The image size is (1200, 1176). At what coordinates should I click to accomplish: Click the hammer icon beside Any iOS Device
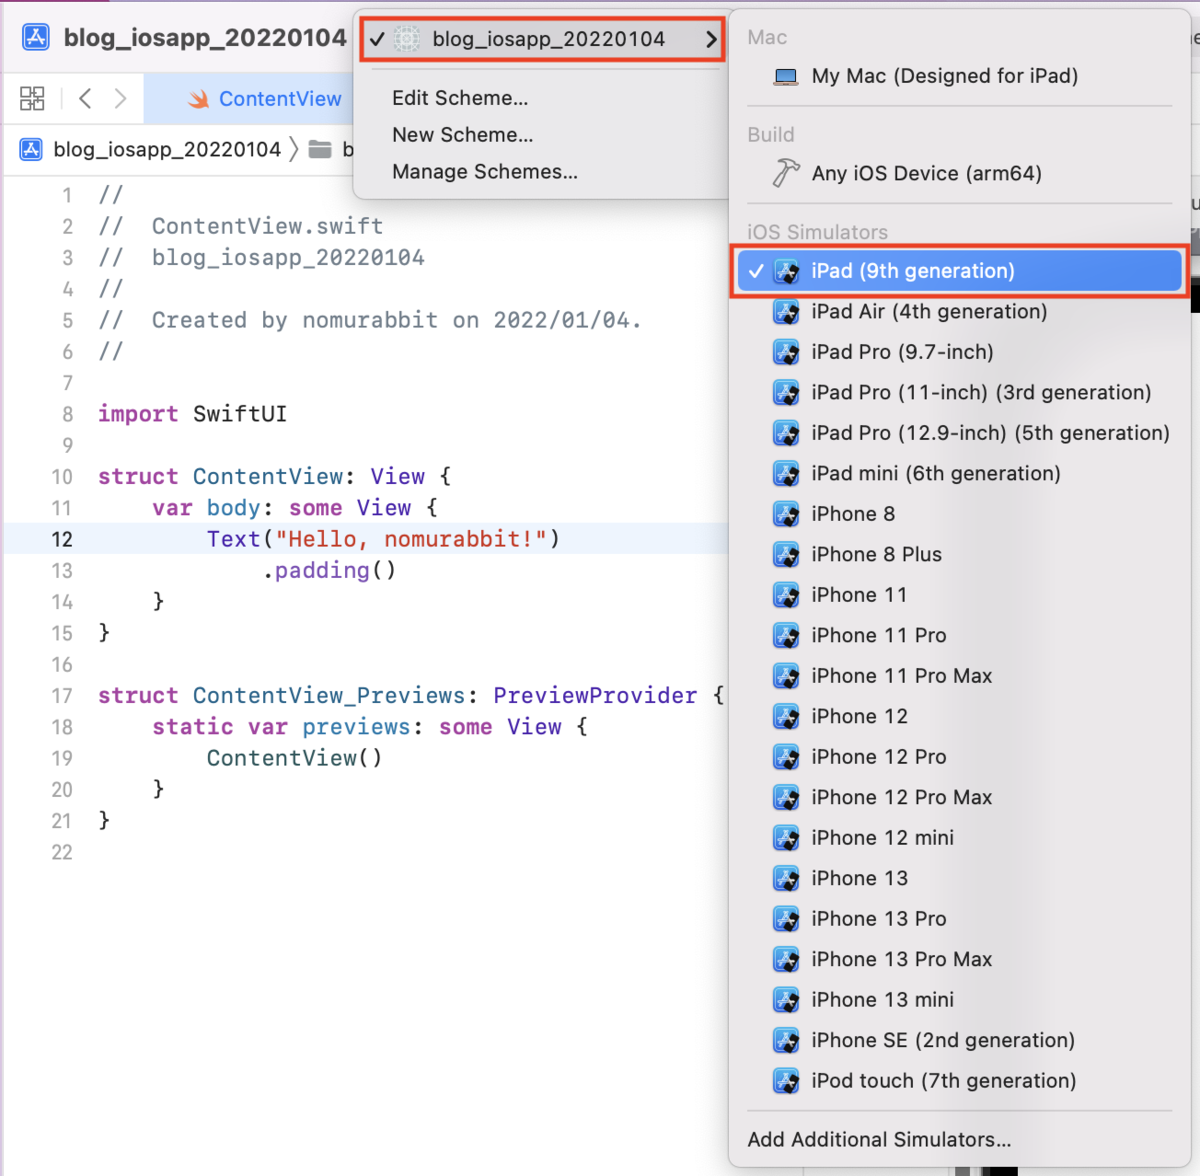(786, 172)
